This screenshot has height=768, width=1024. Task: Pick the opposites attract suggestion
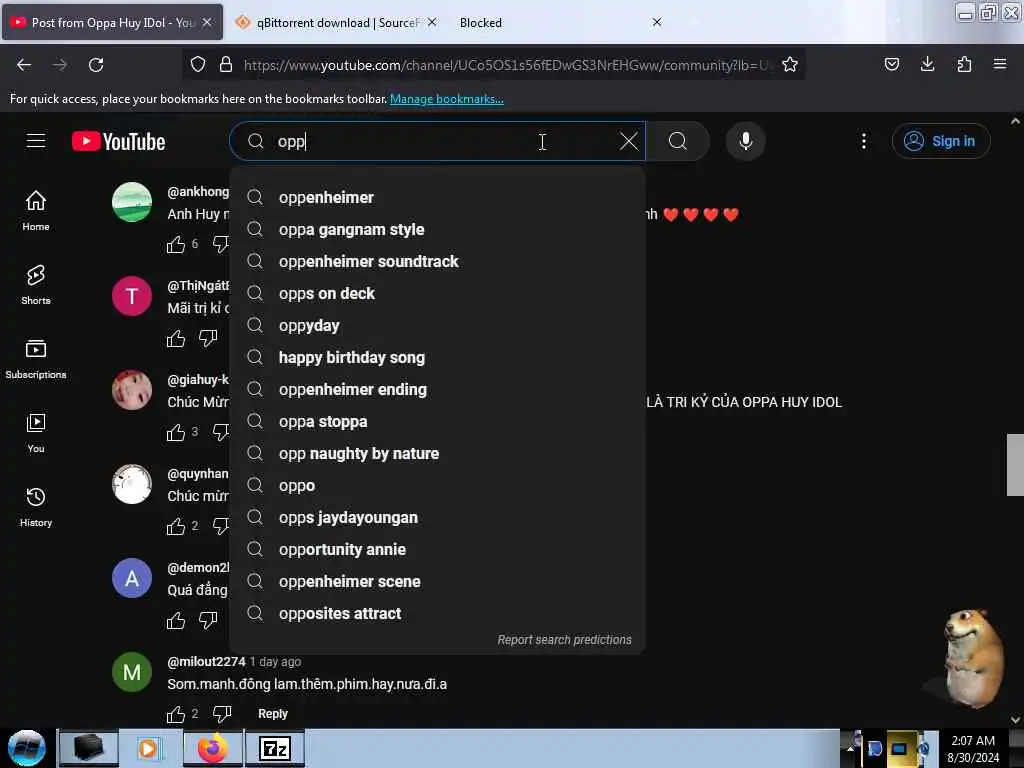pos(438,613)
